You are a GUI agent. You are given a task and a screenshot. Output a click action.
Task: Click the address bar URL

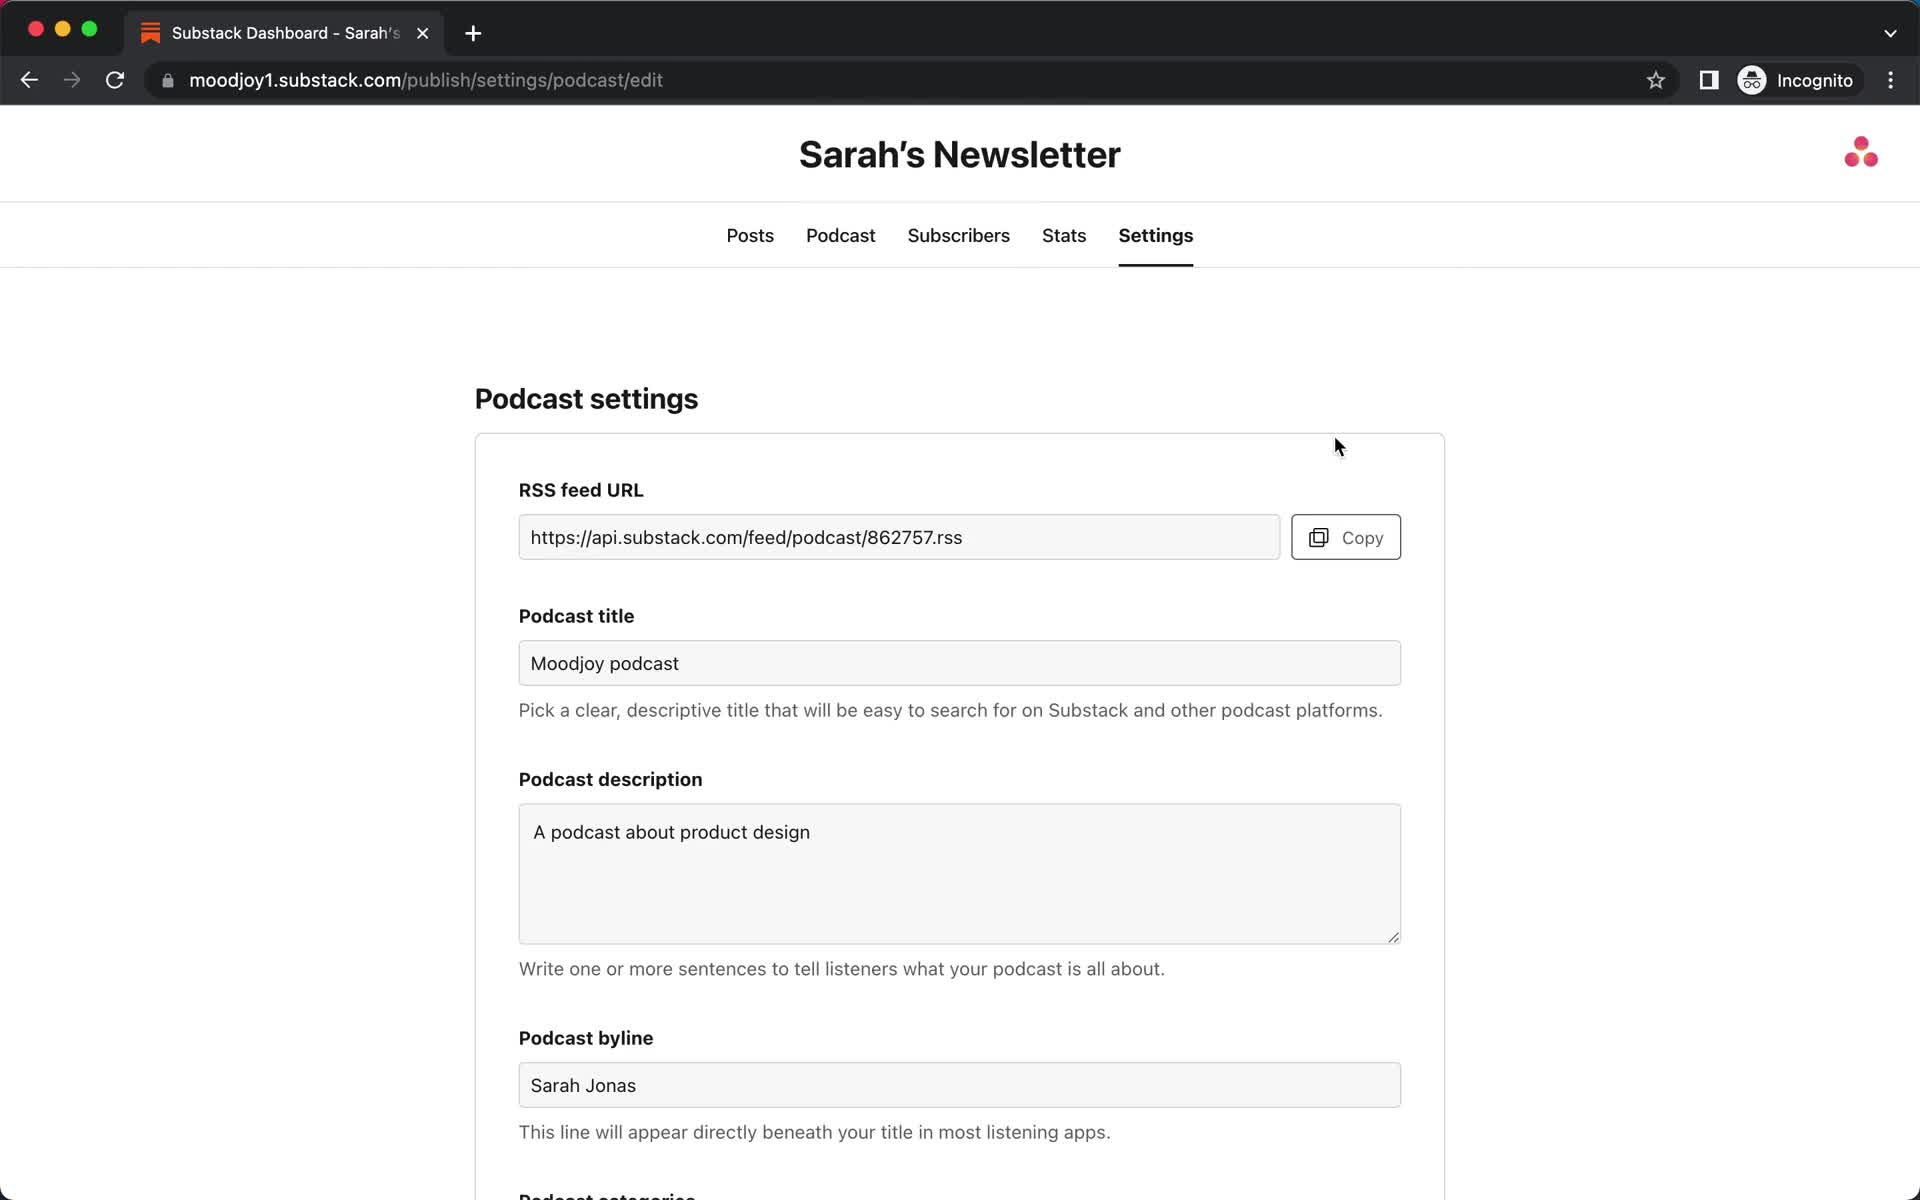pyautogui.click(x=425, y=80)
